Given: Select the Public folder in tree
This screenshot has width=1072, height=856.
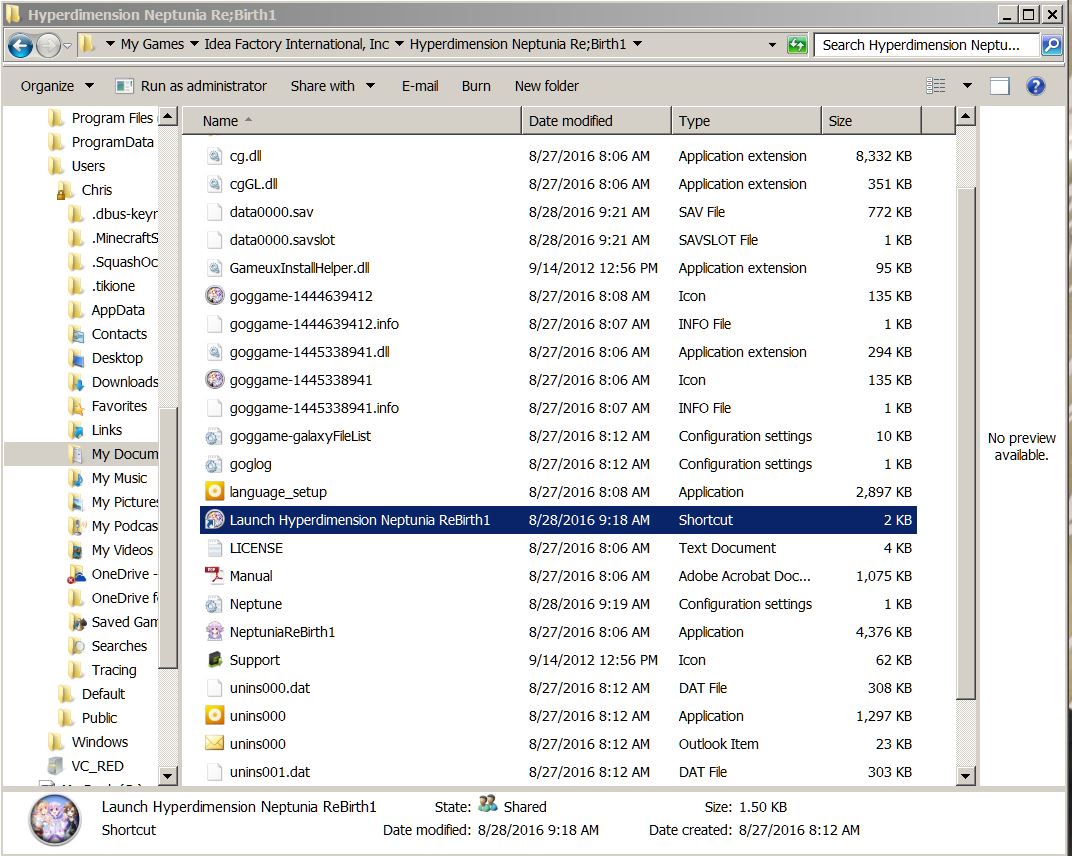Looking at the screenshot, I should point(99,718).
